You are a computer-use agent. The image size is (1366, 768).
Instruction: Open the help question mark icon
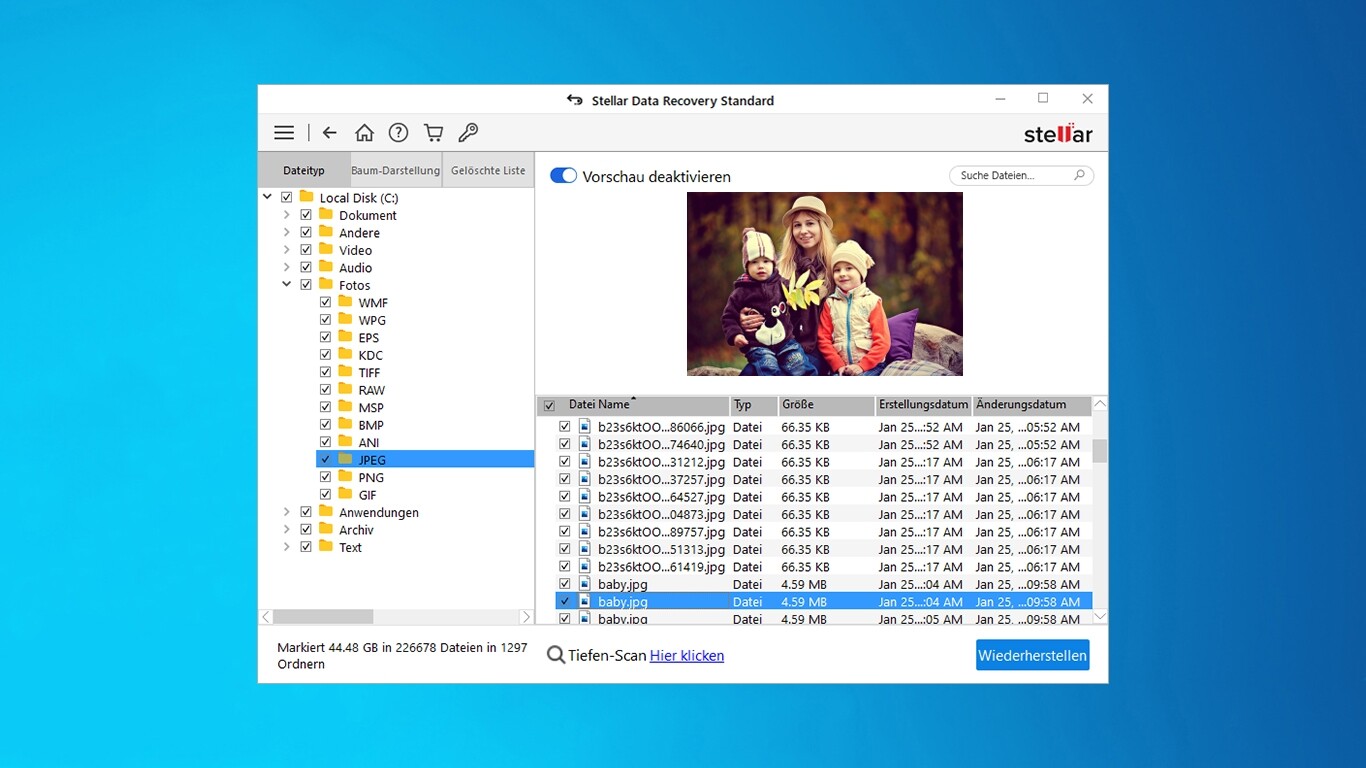tap(398, 133)
